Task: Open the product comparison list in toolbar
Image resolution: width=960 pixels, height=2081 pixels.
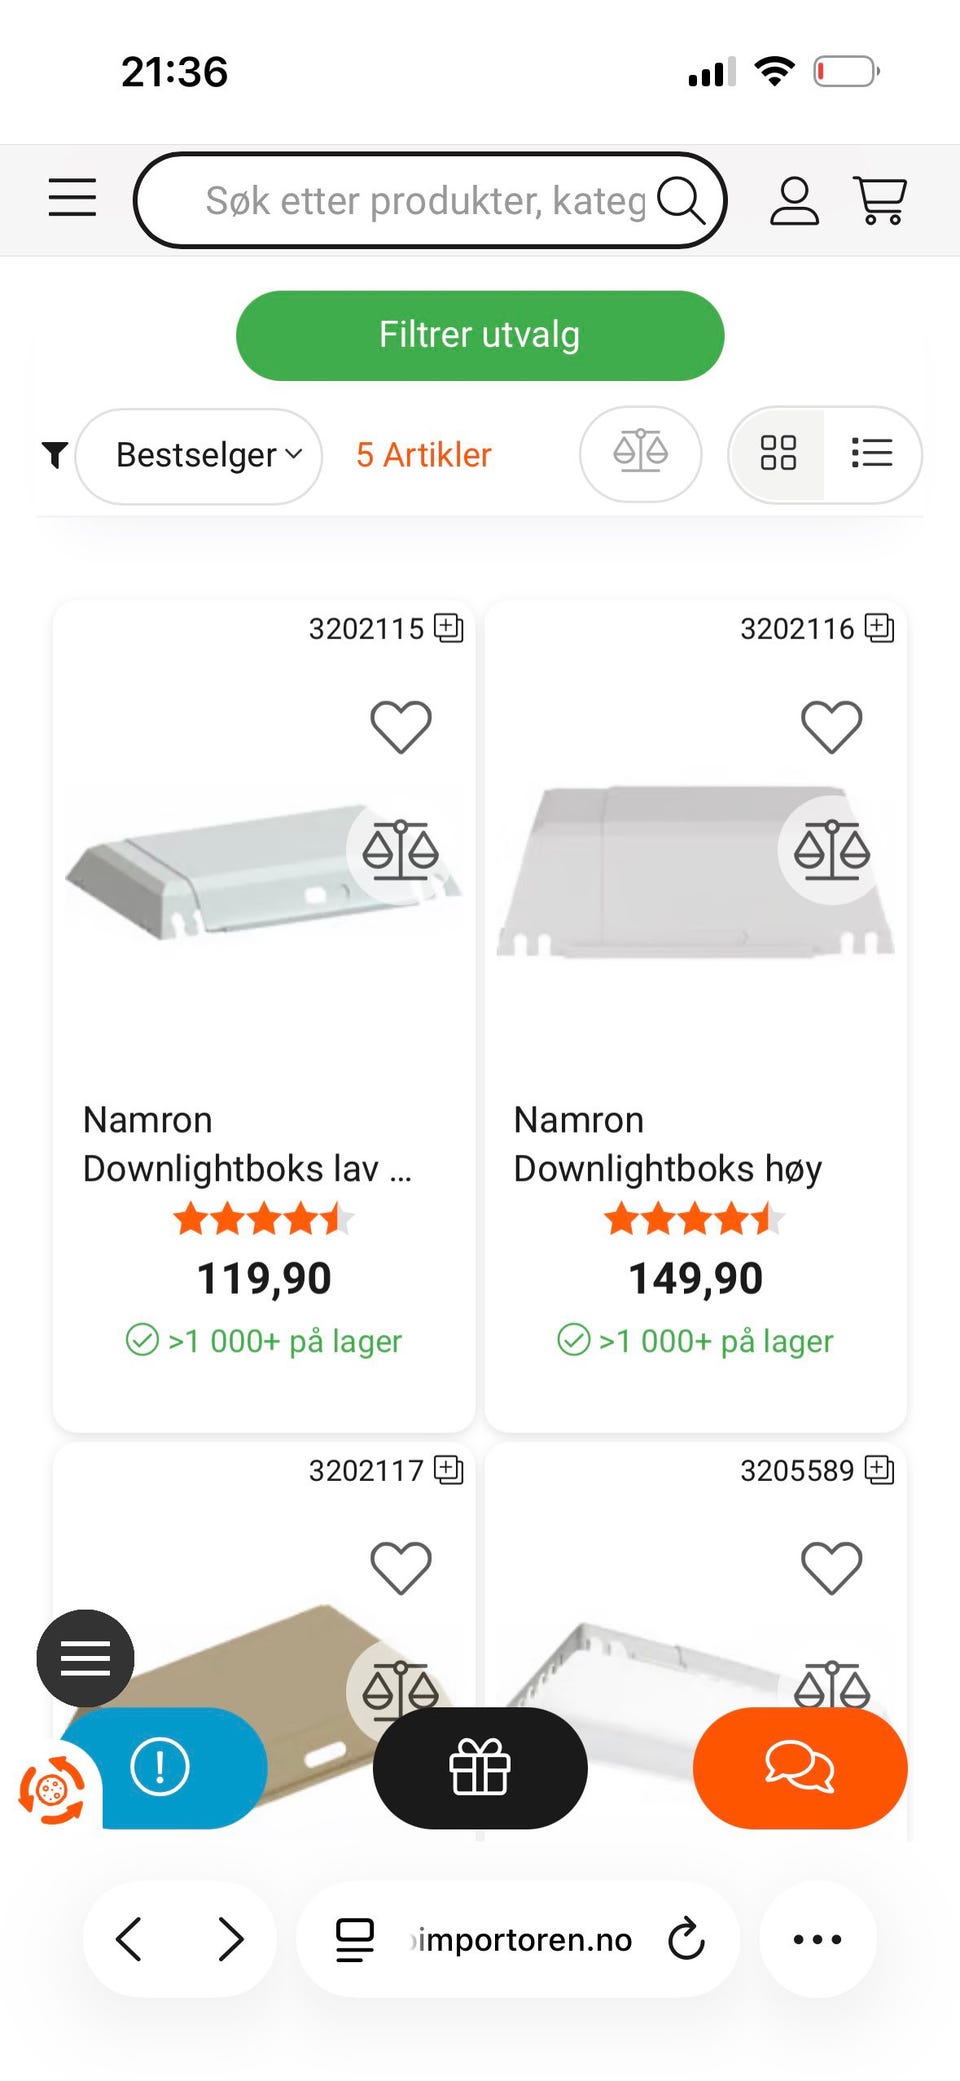Action: [x=641, y=453]
